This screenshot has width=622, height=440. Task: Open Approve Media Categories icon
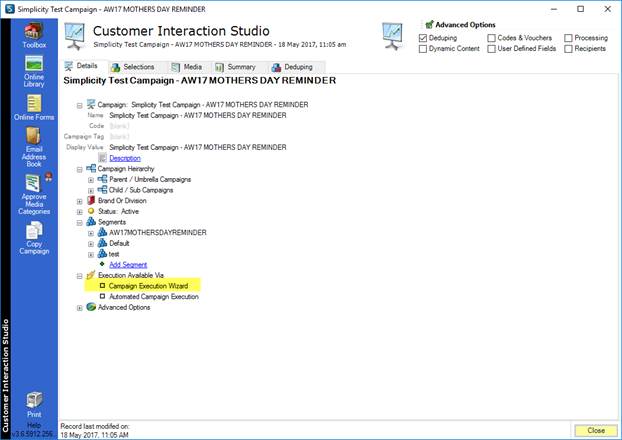pos(33,183)
